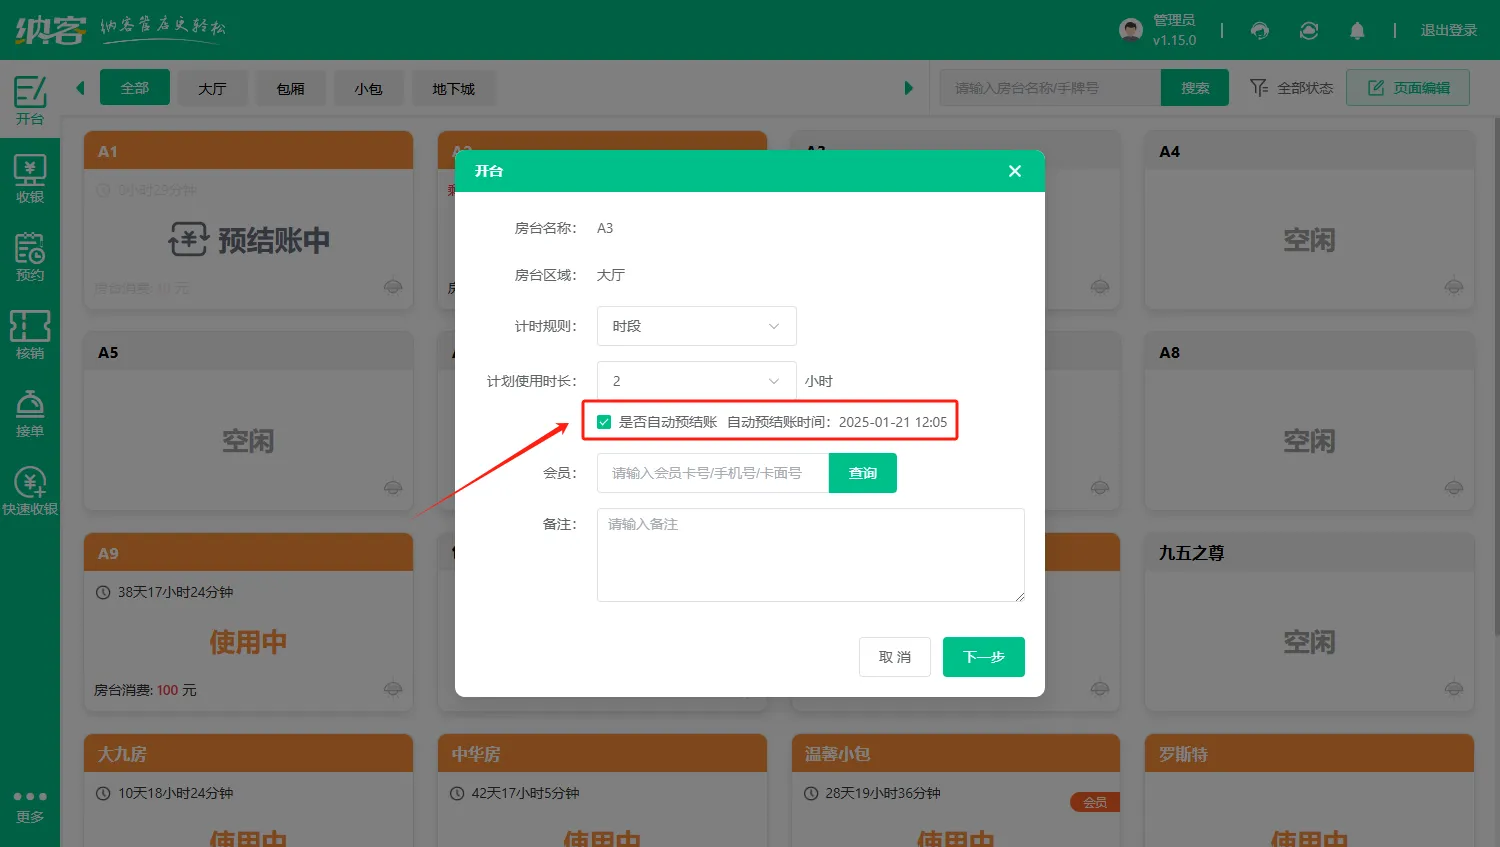Click 下一步 to proceed
This screenshot has height=847, width=1500.
tap(984, 657)
